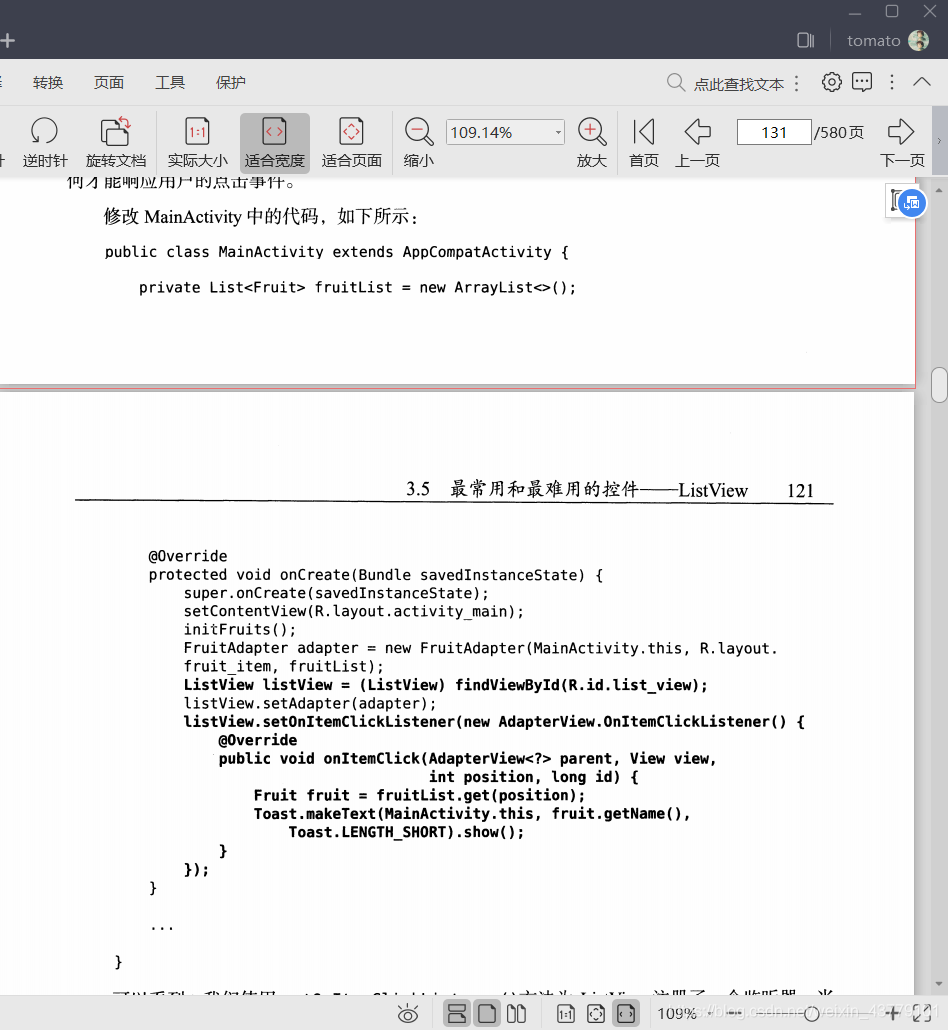Image resolution: width=948 pixels, height=1030 pixels.
Task: Select 适合页面 fit page view
Action: [x=351, y=143]
